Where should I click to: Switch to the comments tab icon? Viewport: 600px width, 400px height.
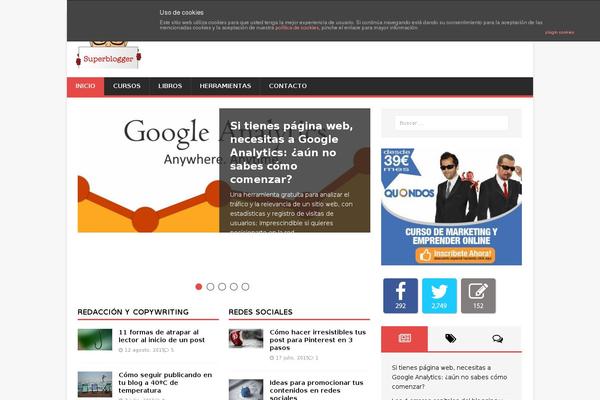coord(497,338)
